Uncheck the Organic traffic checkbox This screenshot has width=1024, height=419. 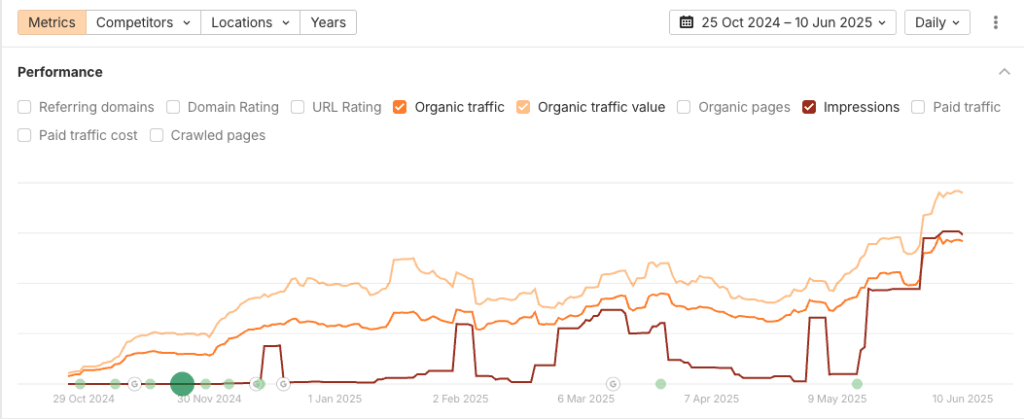point(400,107)
